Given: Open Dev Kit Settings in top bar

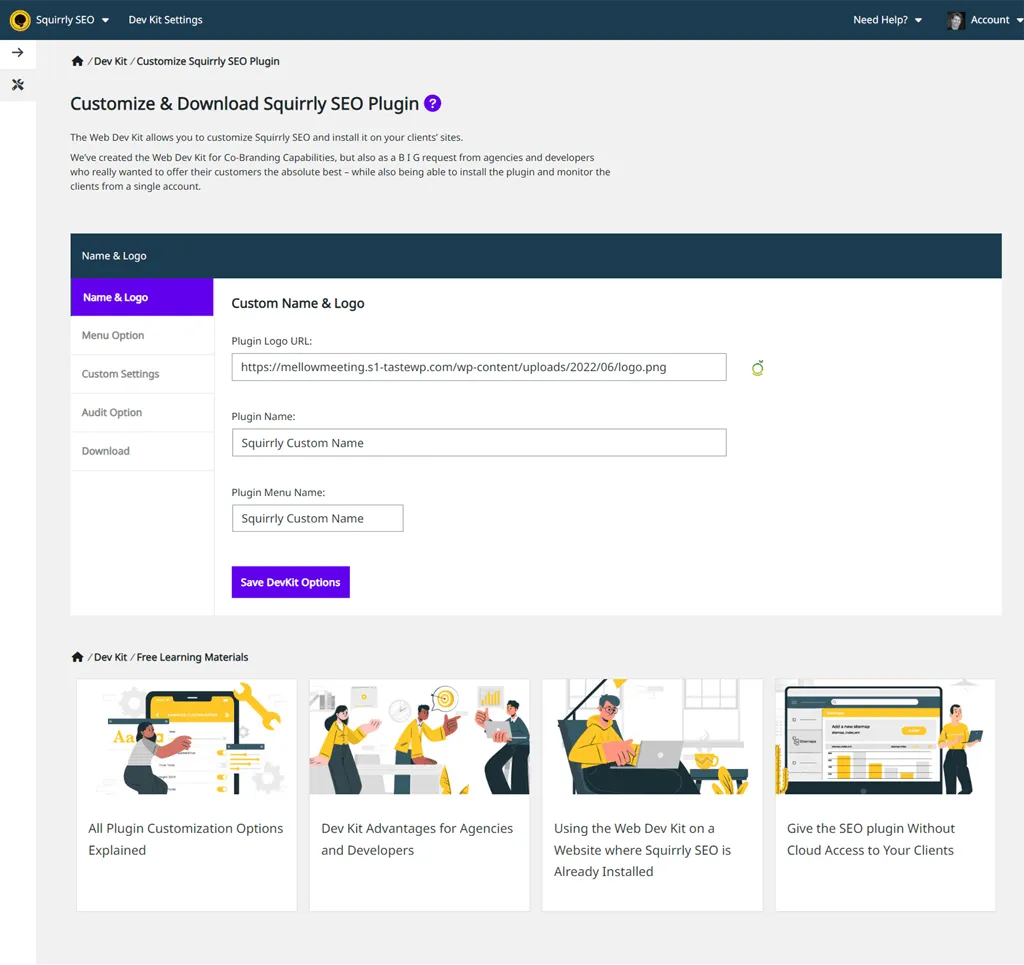Looking at the screenshot, I should click(165, 20).
